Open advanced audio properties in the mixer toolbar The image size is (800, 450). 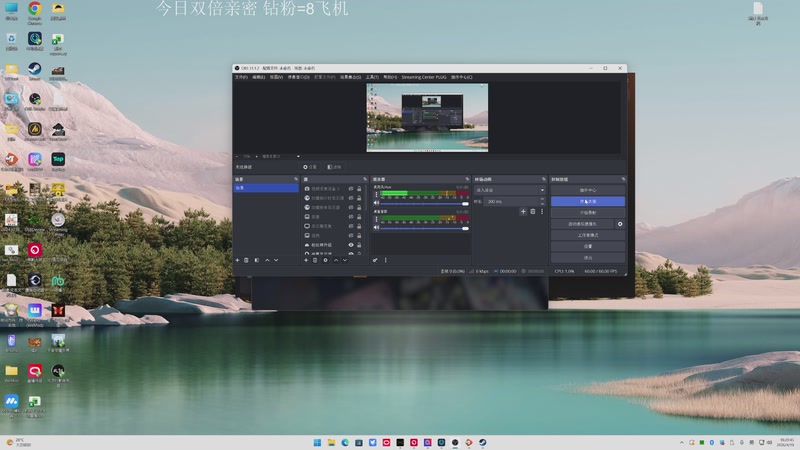click(375, 260)
